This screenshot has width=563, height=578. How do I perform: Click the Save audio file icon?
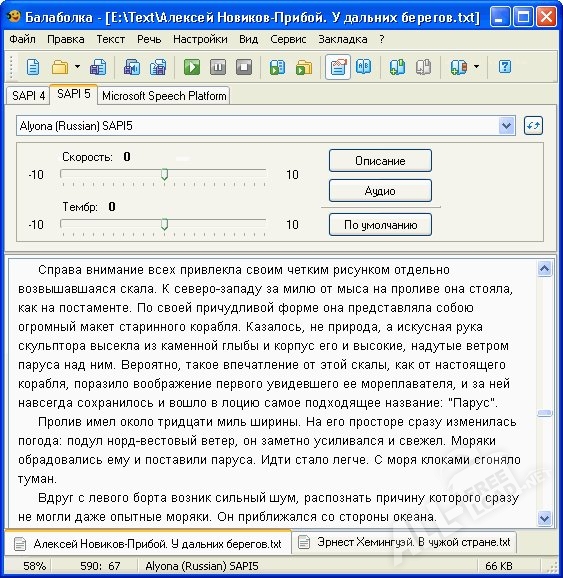132,67
